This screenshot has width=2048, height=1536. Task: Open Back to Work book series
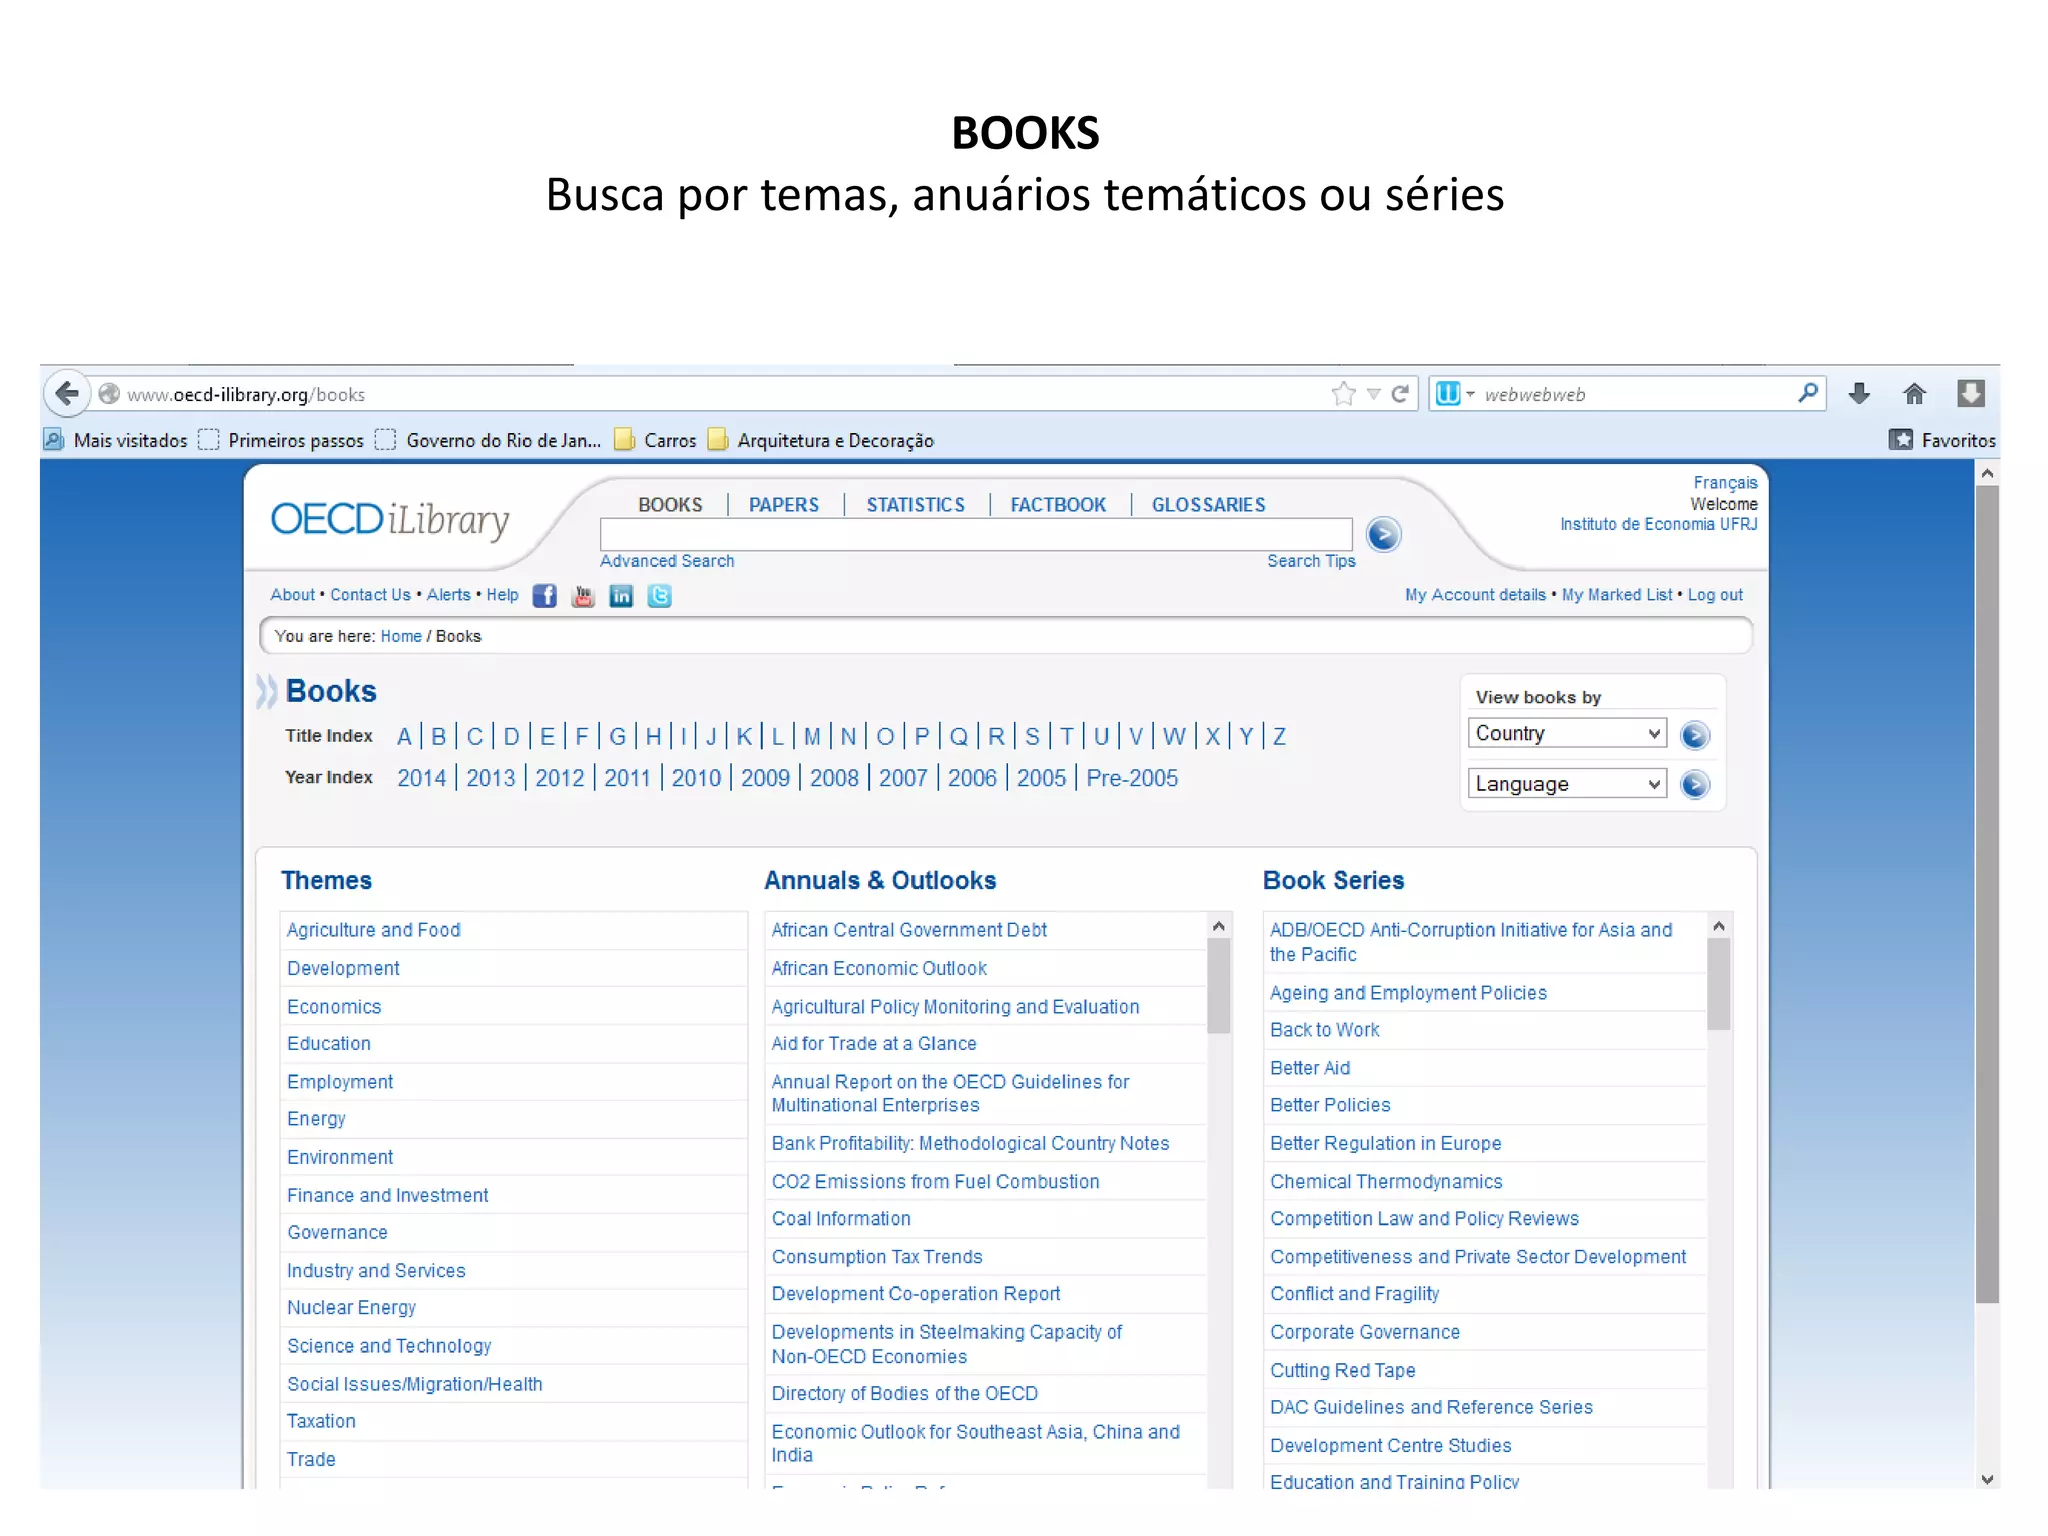coord(1324,1030)
